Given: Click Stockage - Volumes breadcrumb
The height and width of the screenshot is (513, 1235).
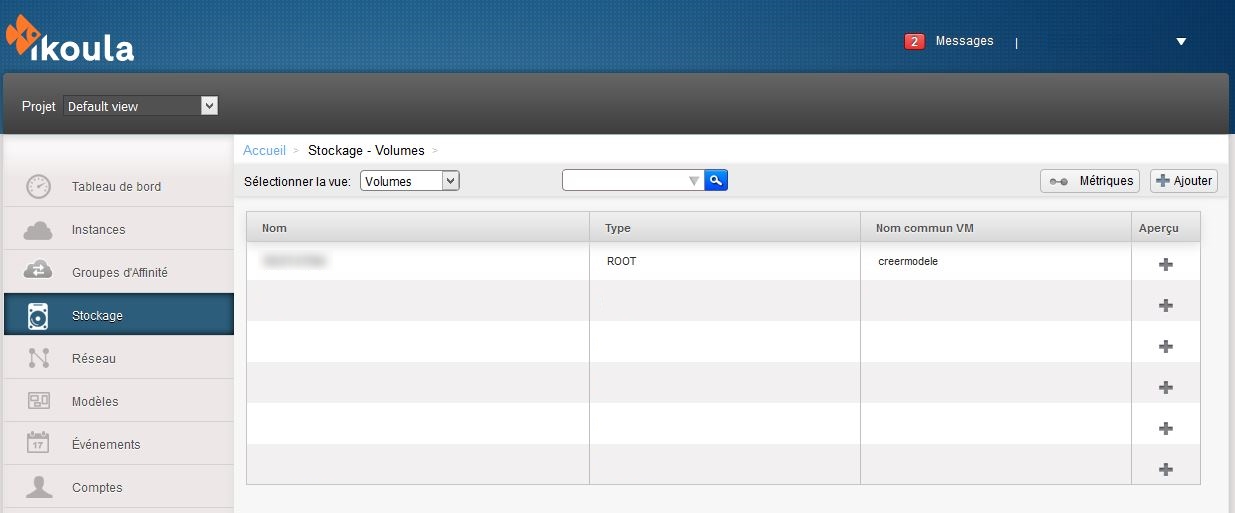Looking at the screenshot, I should click(366, 150).
